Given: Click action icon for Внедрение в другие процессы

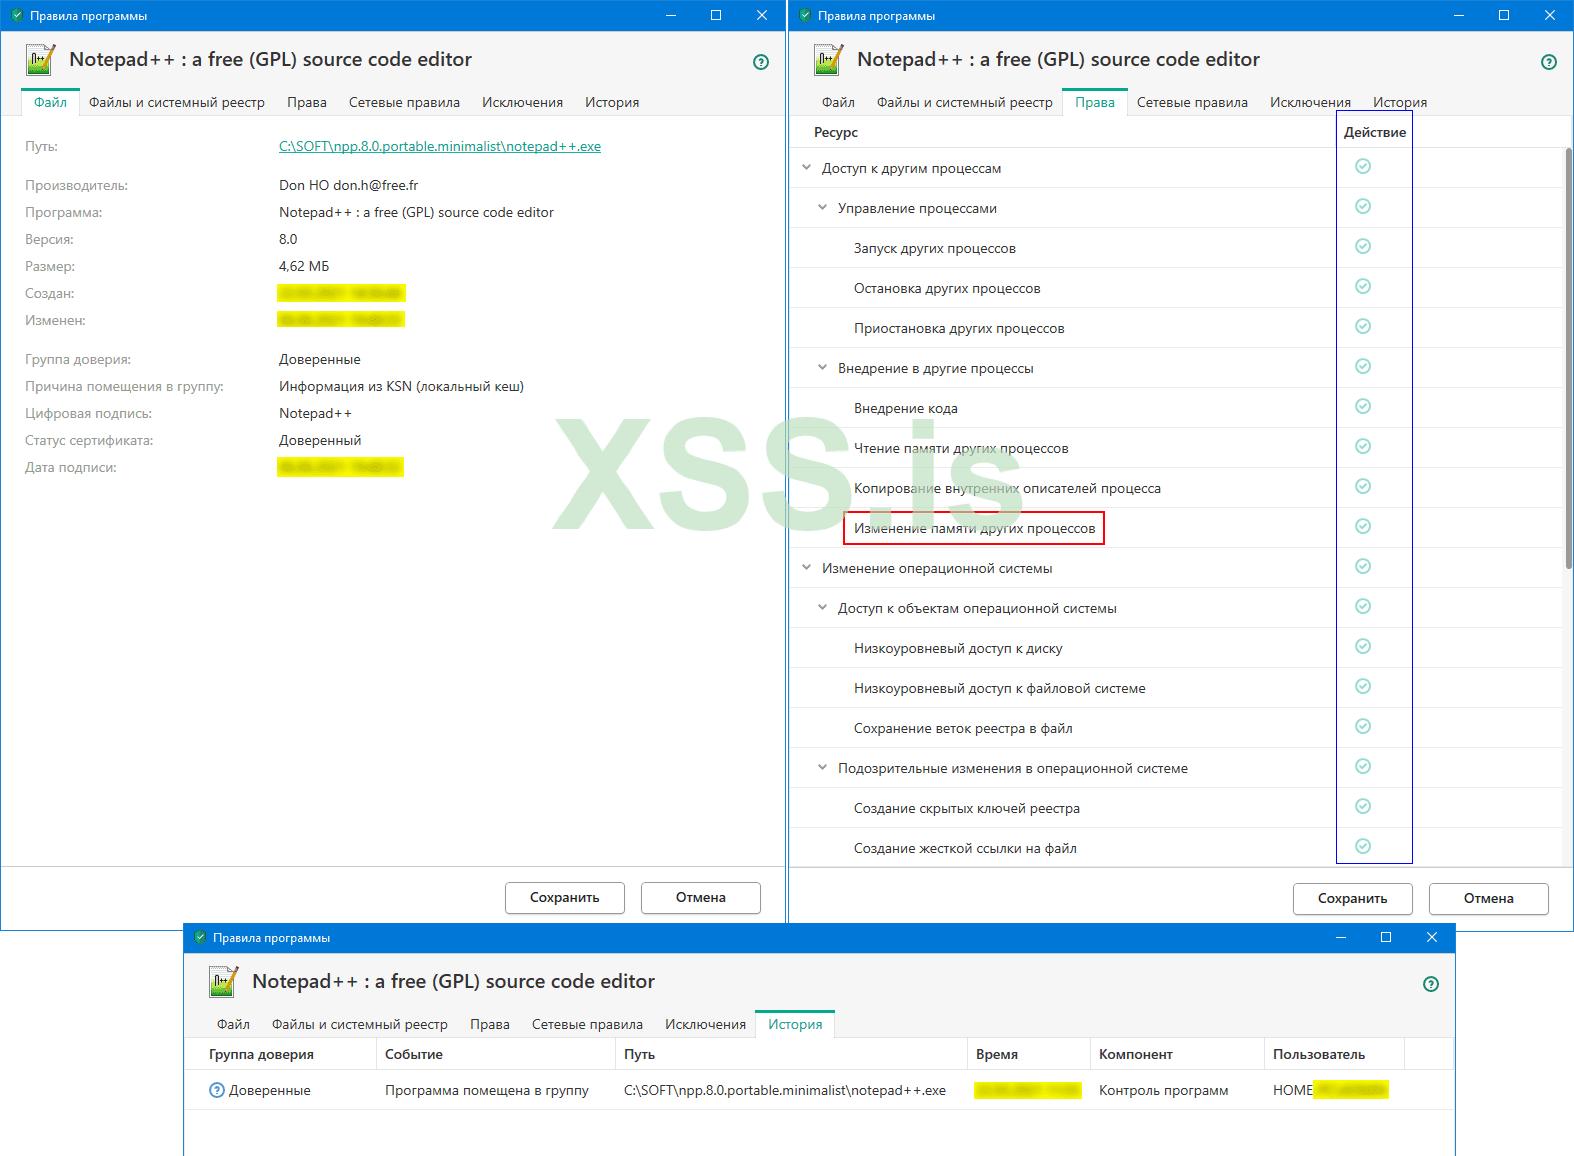Looking at the screenshot, I should [1363, 366].
